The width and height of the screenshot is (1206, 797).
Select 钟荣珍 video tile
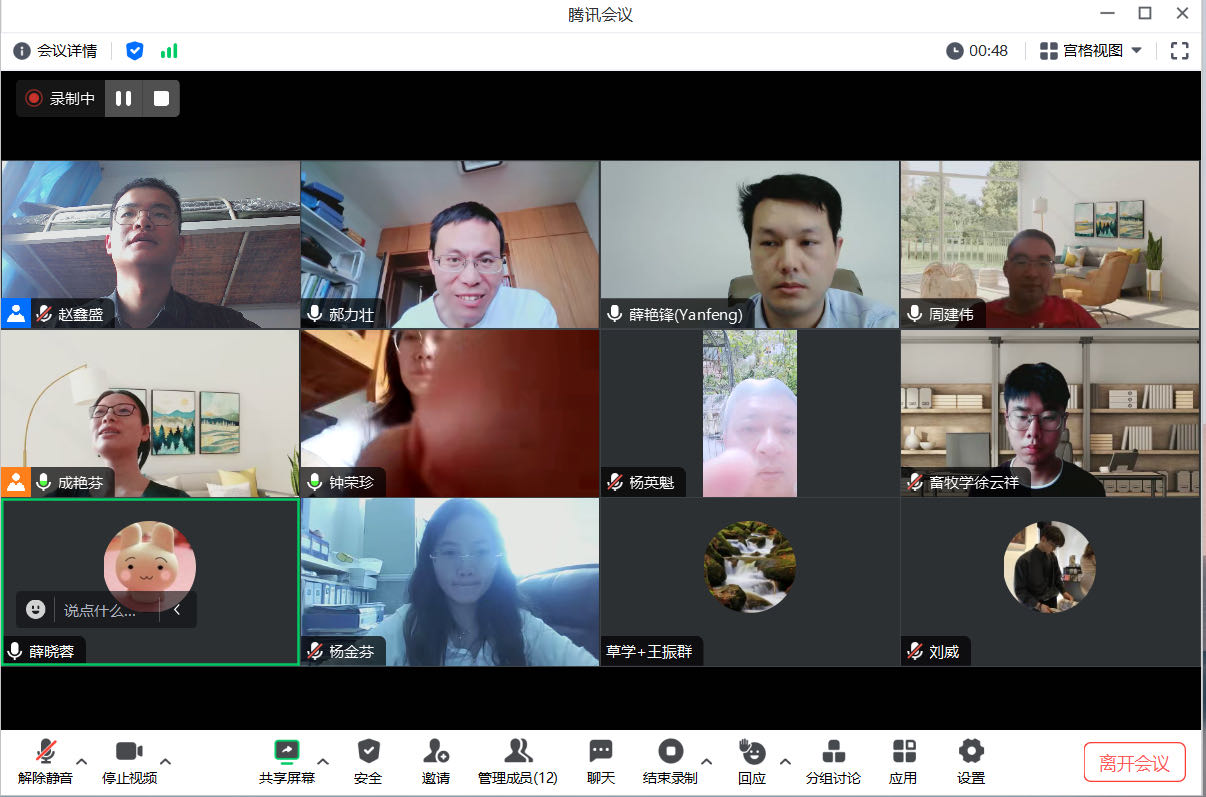[x=450, y=414]
